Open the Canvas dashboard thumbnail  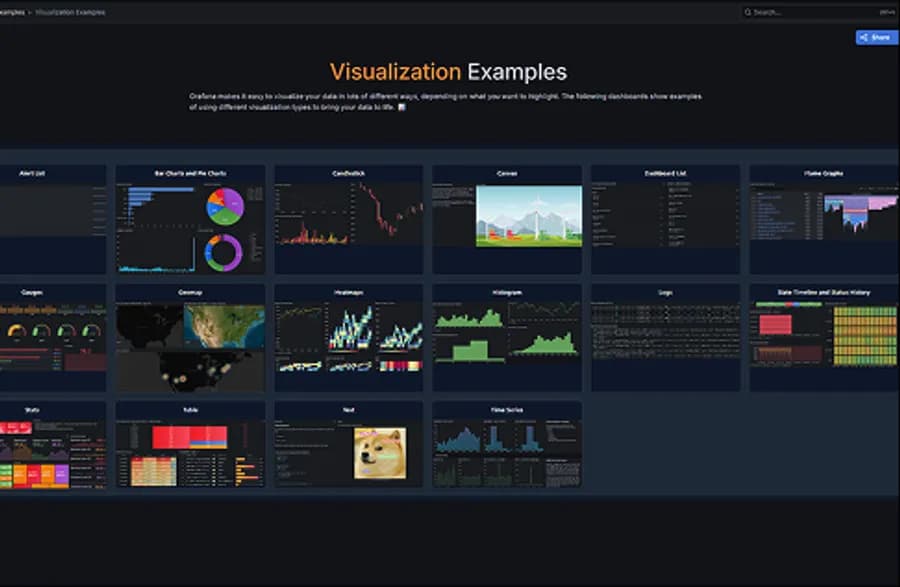pos(507,219)
